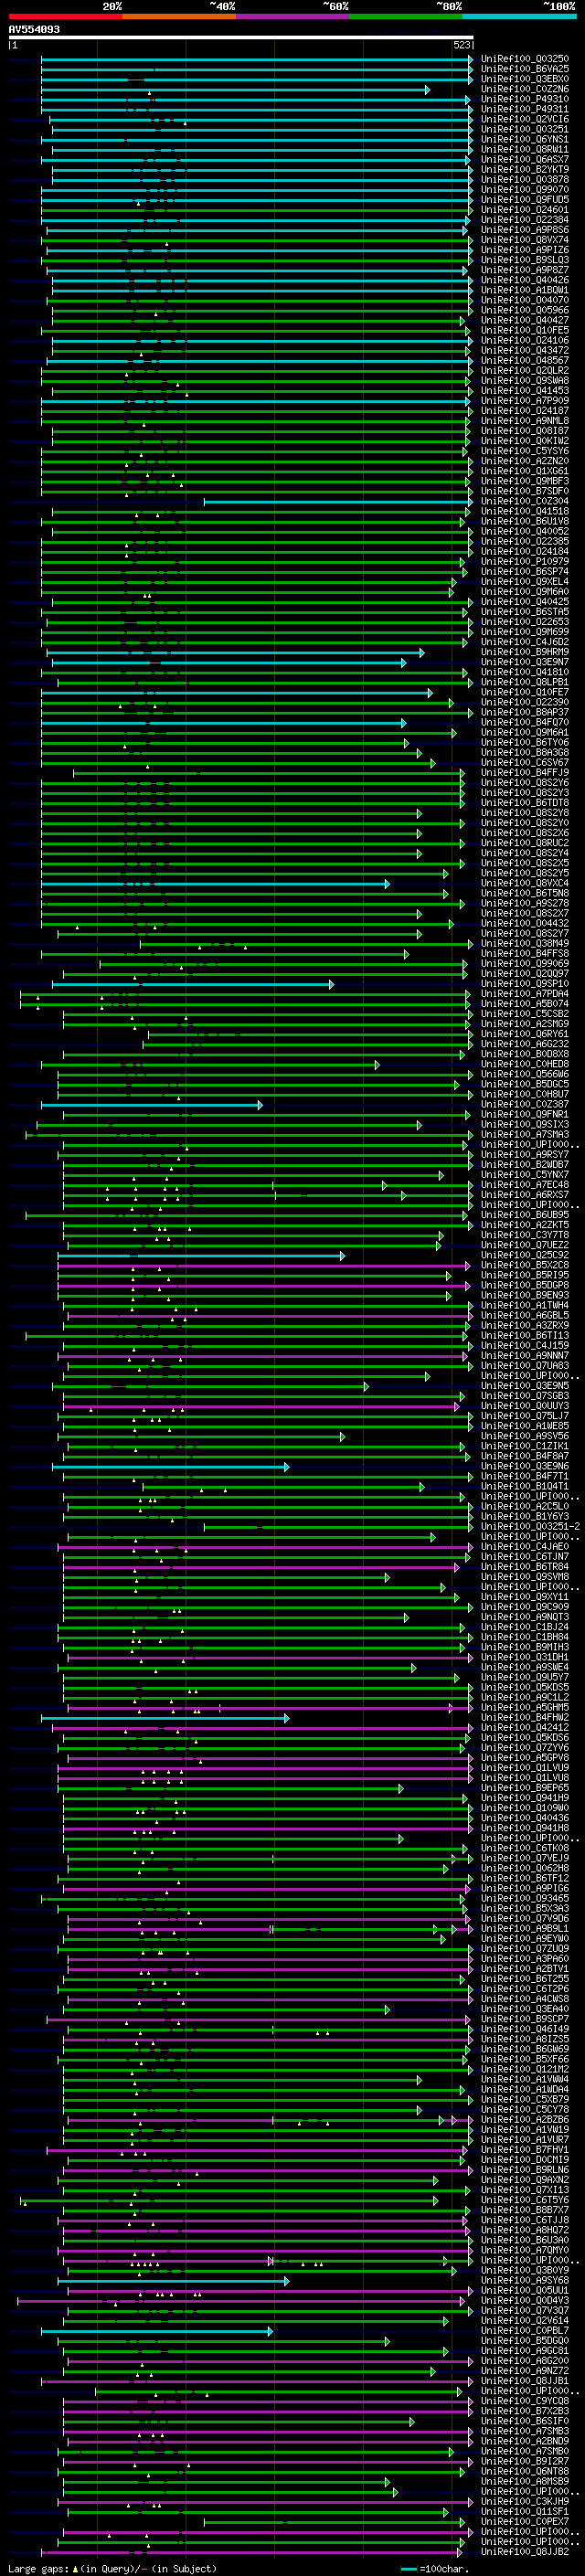Select hit label UniRef100_Q9XEL4

coord(524,582)
